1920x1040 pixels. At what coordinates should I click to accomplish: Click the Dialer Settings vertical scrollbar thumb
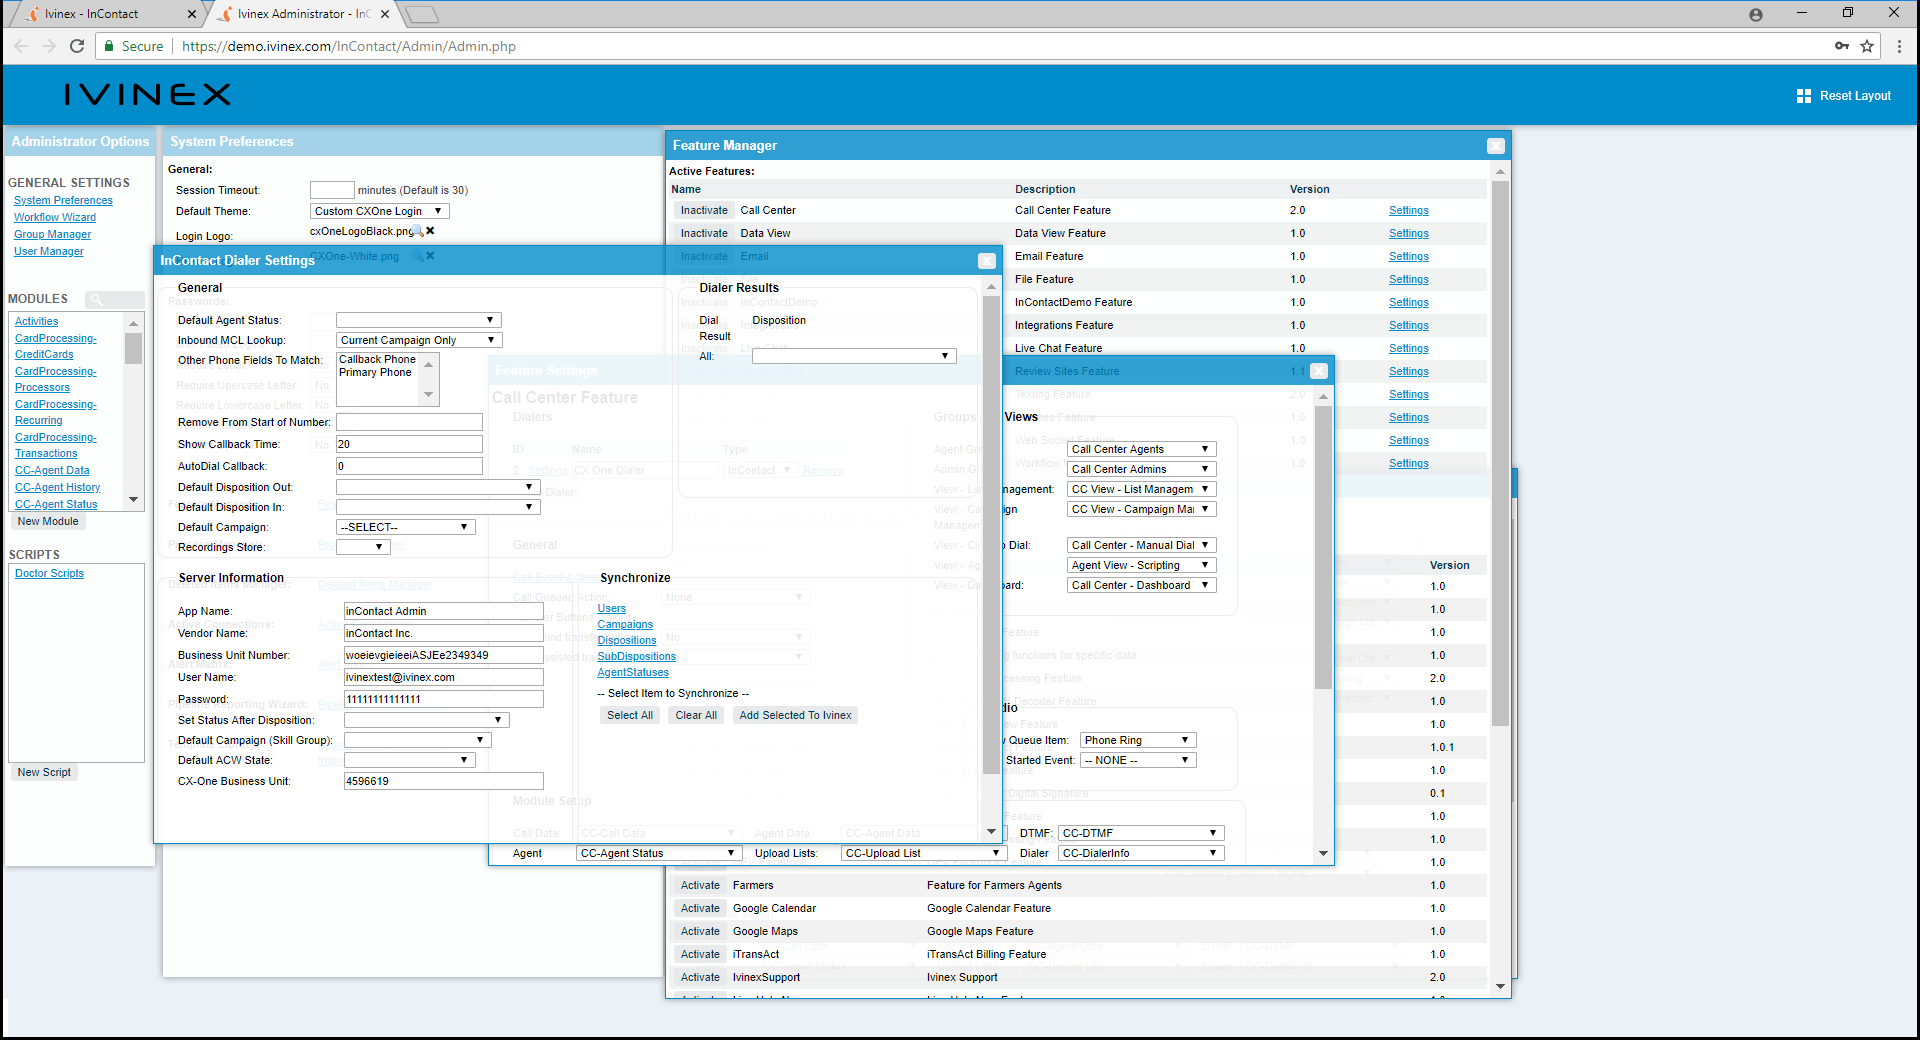(x=991, y=535)
